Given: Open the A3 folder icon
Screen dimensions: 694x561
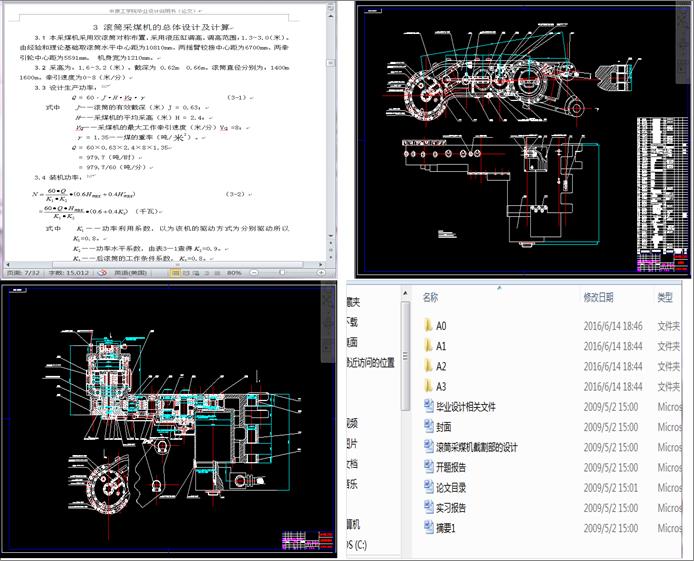Looking at the screenshot, I should tap(428, 386).
